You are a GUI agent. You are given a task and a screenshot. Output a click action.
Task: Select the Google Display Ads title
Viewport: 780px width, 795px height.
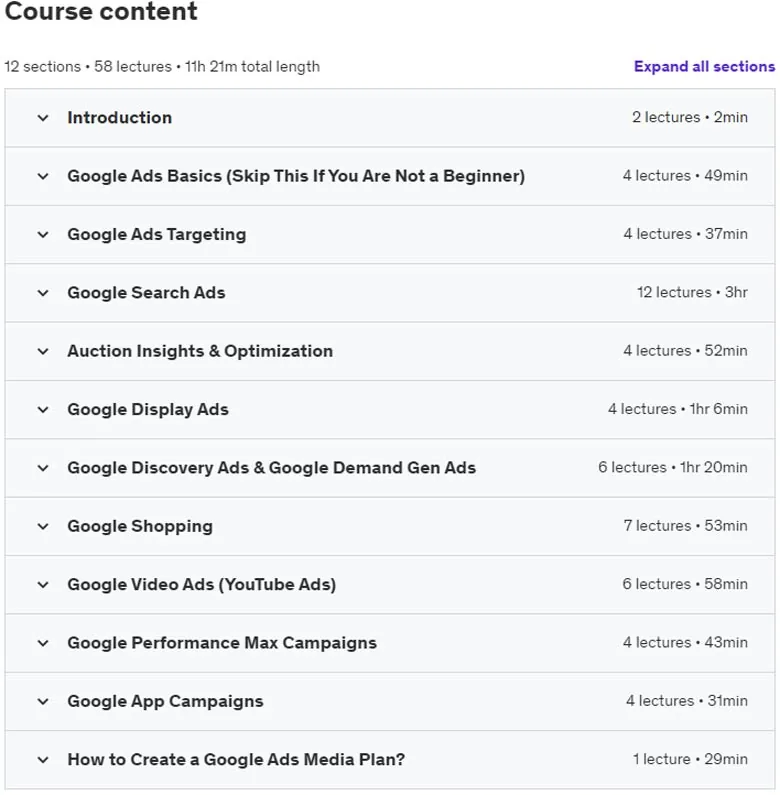tap(148, 410)
